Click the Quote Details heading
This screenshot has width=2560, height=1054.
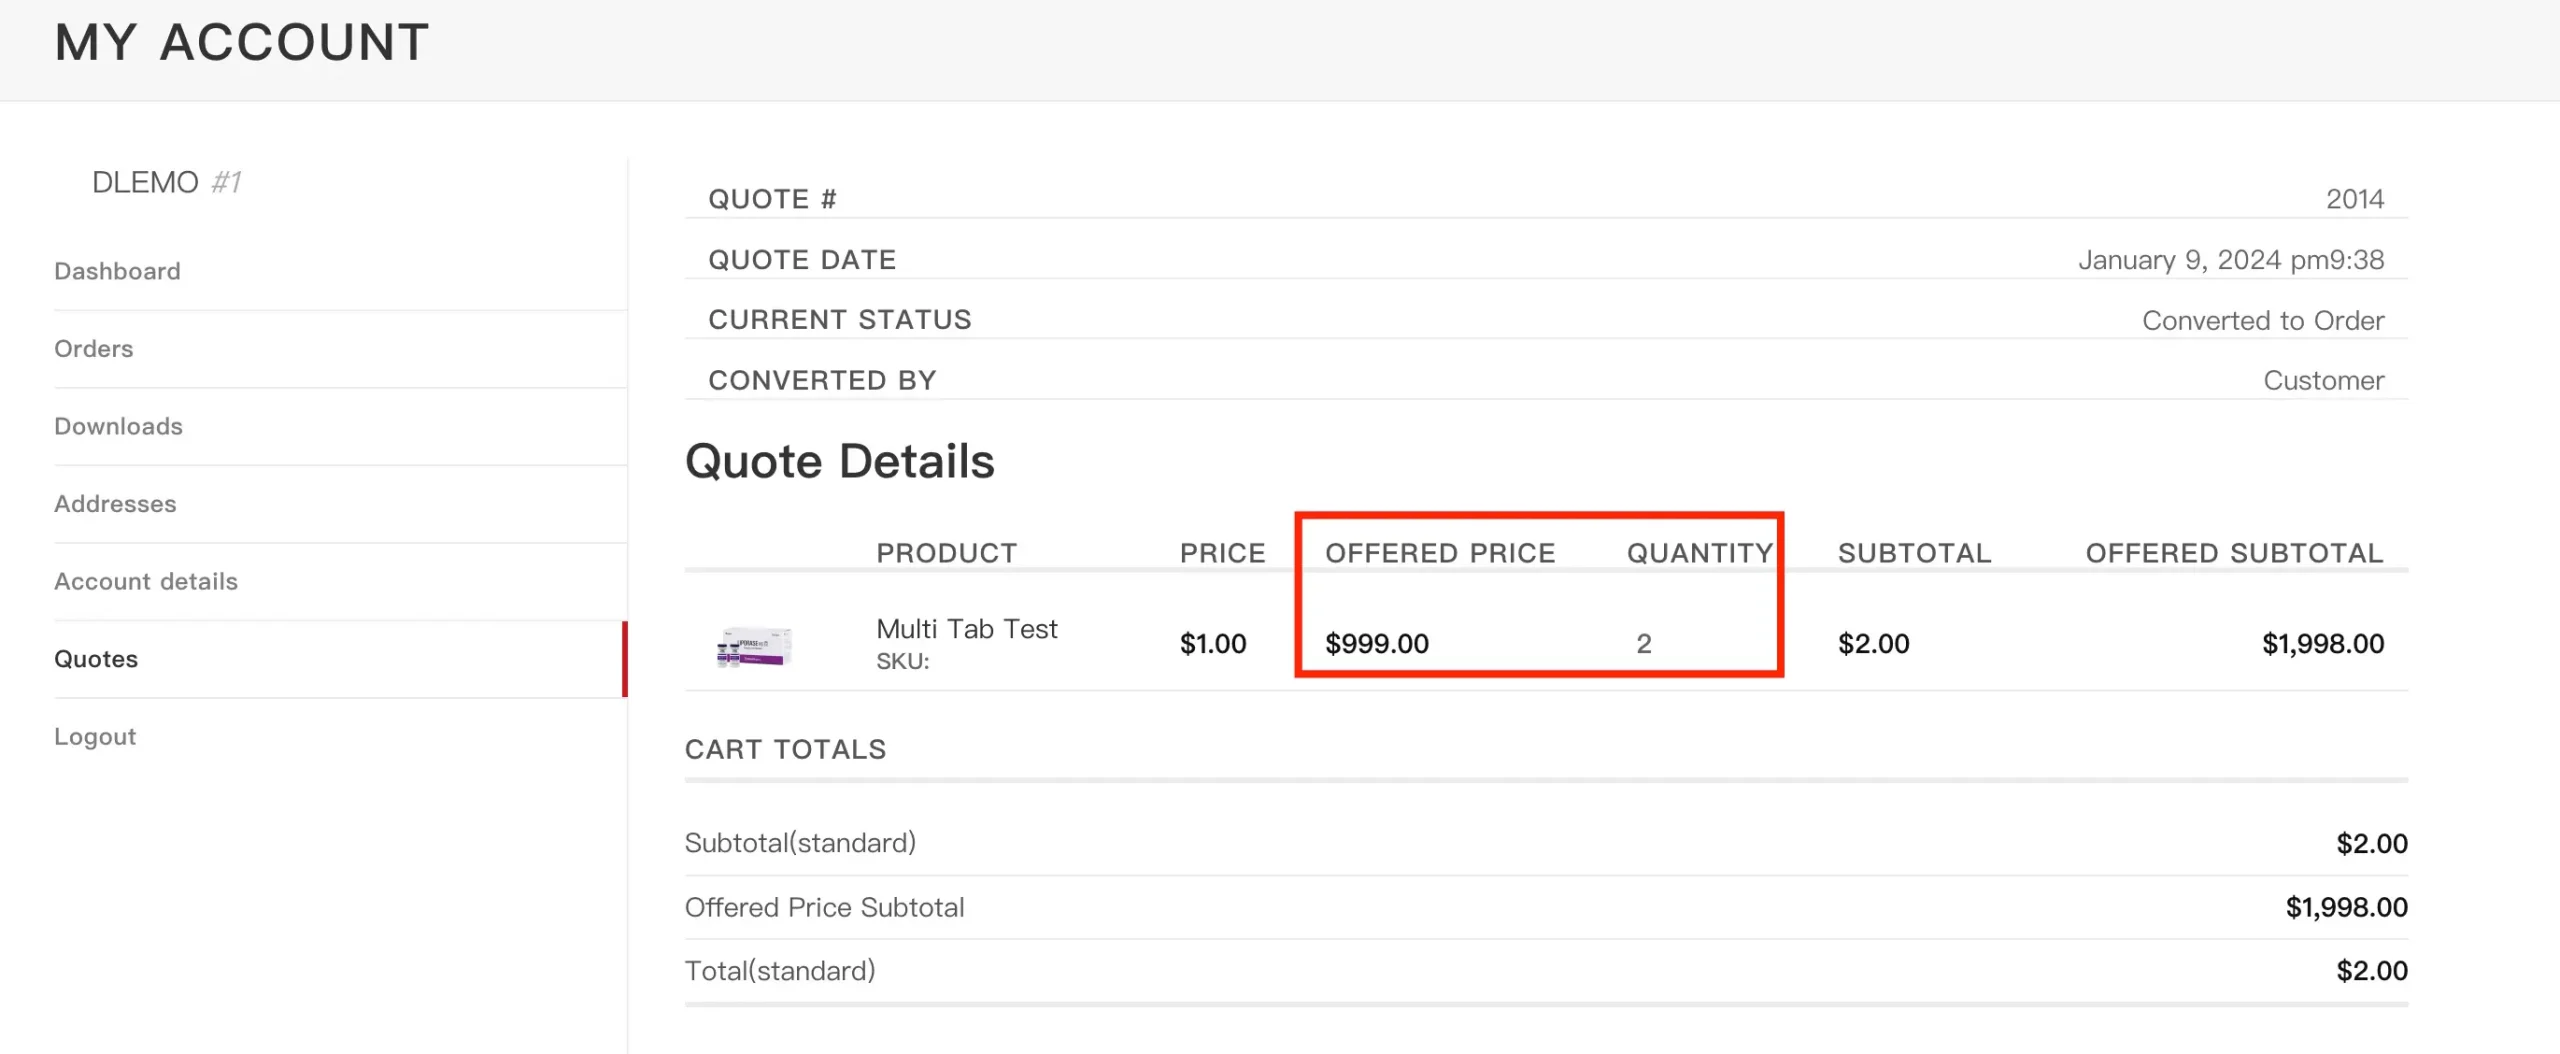tap(839, 461)
